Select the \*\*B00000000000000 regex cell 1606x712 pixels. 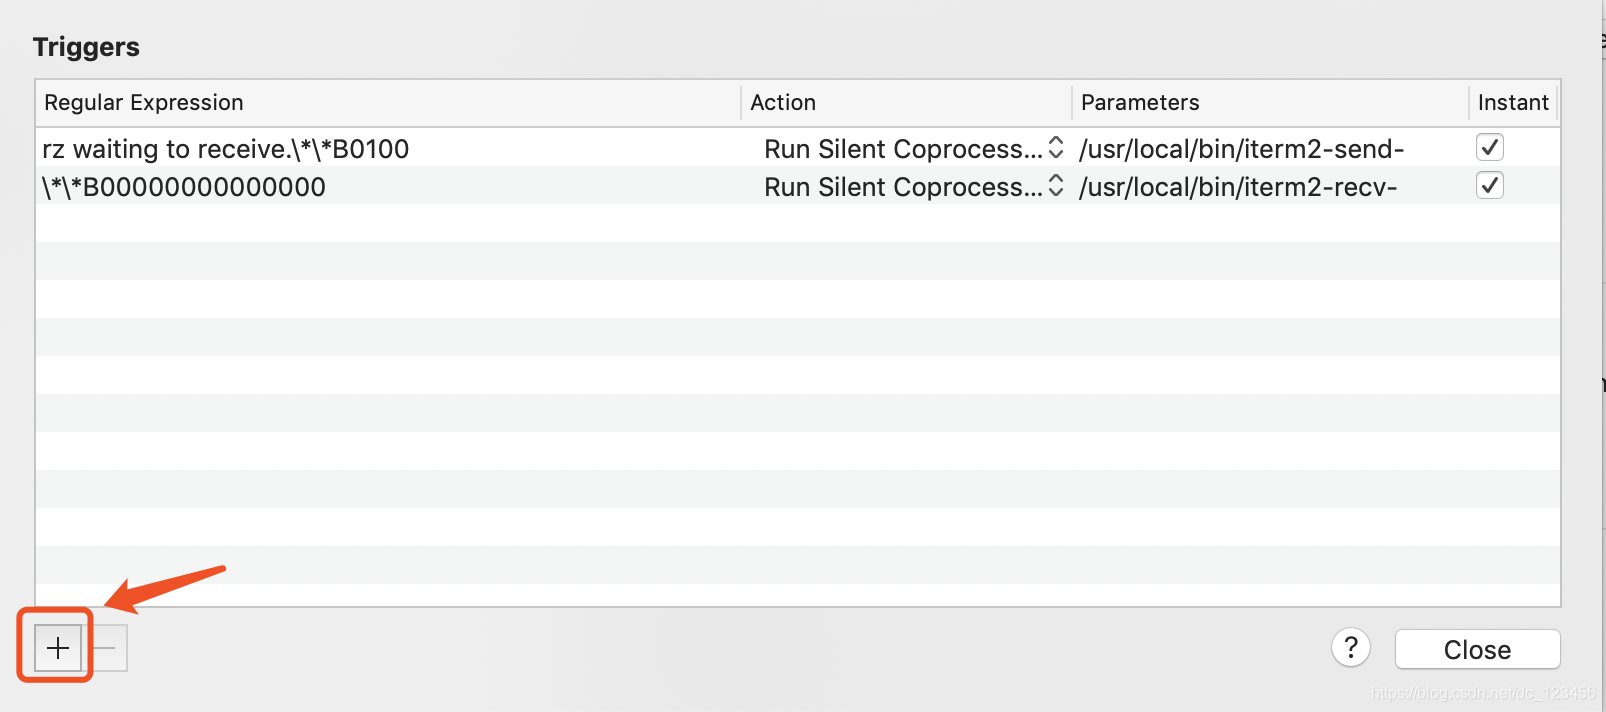click(x=184, y=187)
